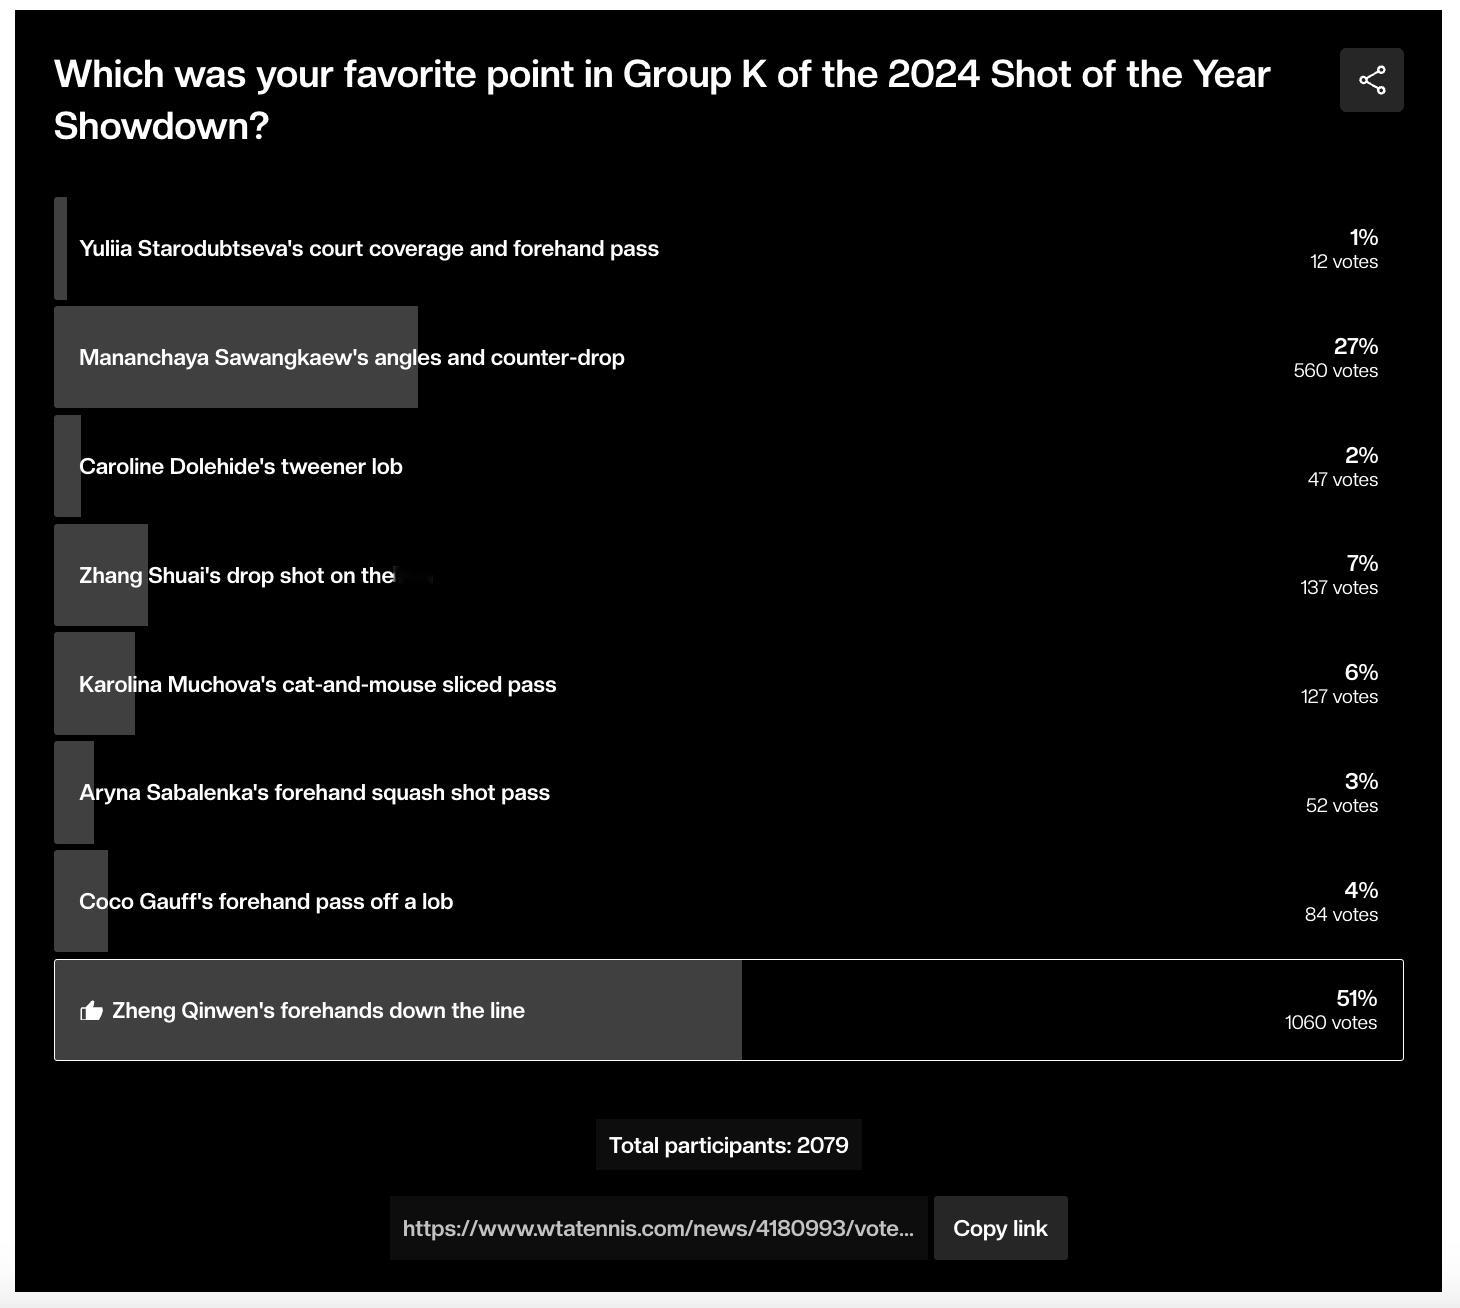1460x1308 pixels.
Task: Click the Total participants: 2079 label
Action: click(728, 1145)
